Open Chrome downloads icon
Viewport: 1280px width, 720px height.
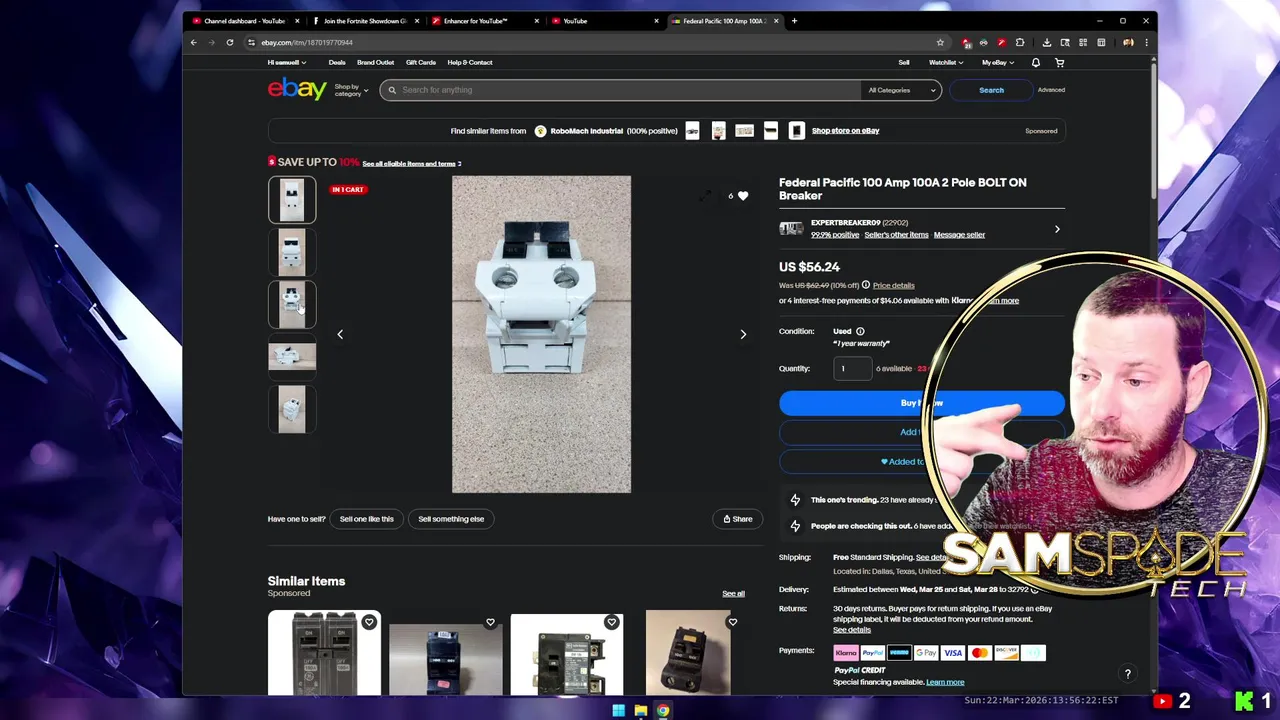pyautogui.click(x=1046, y=42)
